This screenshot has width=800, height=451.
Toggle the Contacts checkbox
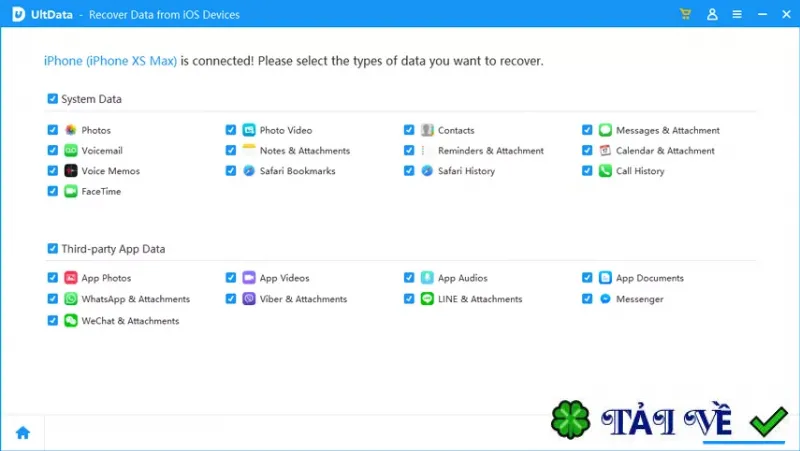tap(409, 130)
